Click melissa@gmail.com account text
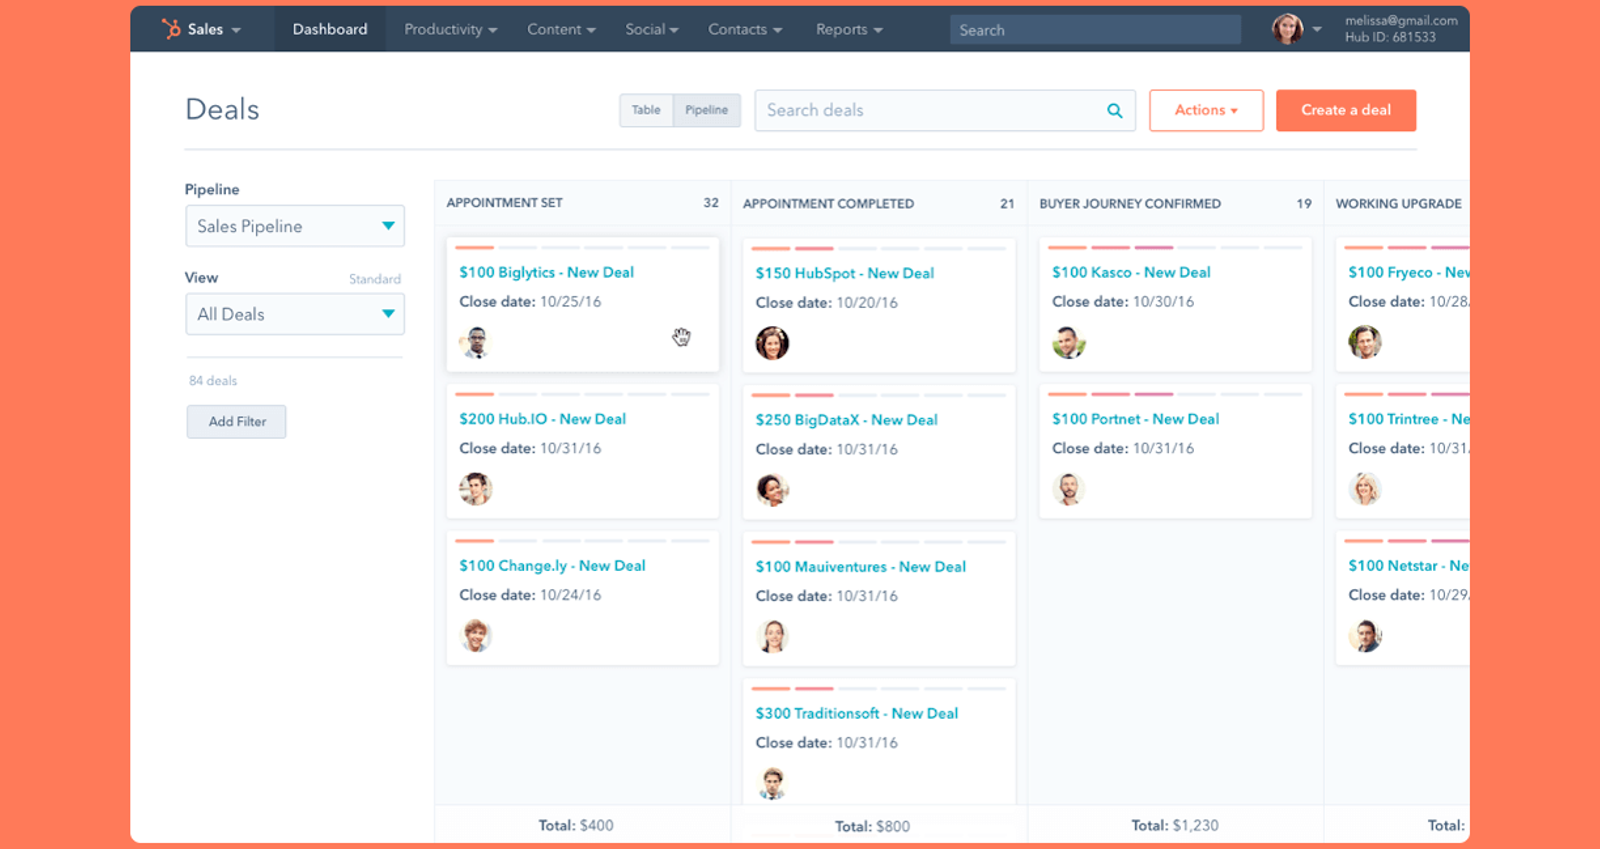Screen dimensions: 1600x849 (1401, 20)
